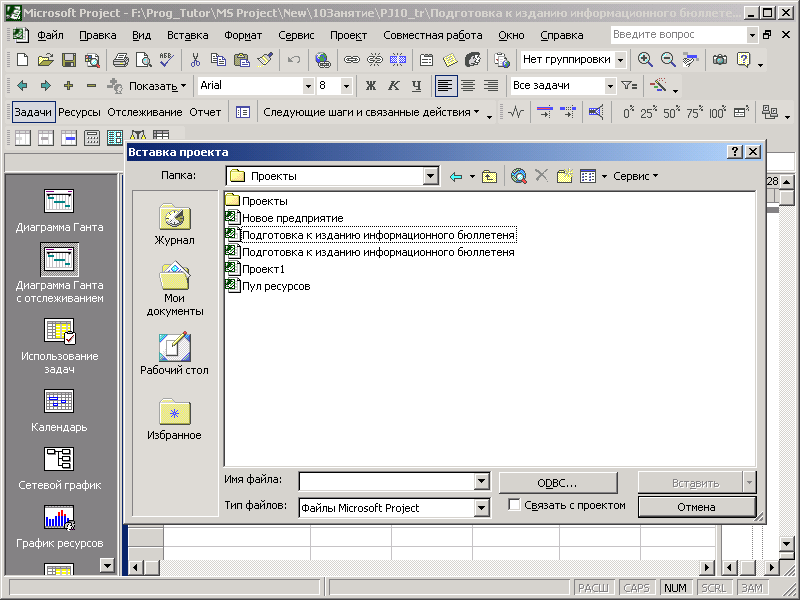Screen dimensions: 800x600
Task: Open the Все задачи filter dropdown
Action: point(610,86)
